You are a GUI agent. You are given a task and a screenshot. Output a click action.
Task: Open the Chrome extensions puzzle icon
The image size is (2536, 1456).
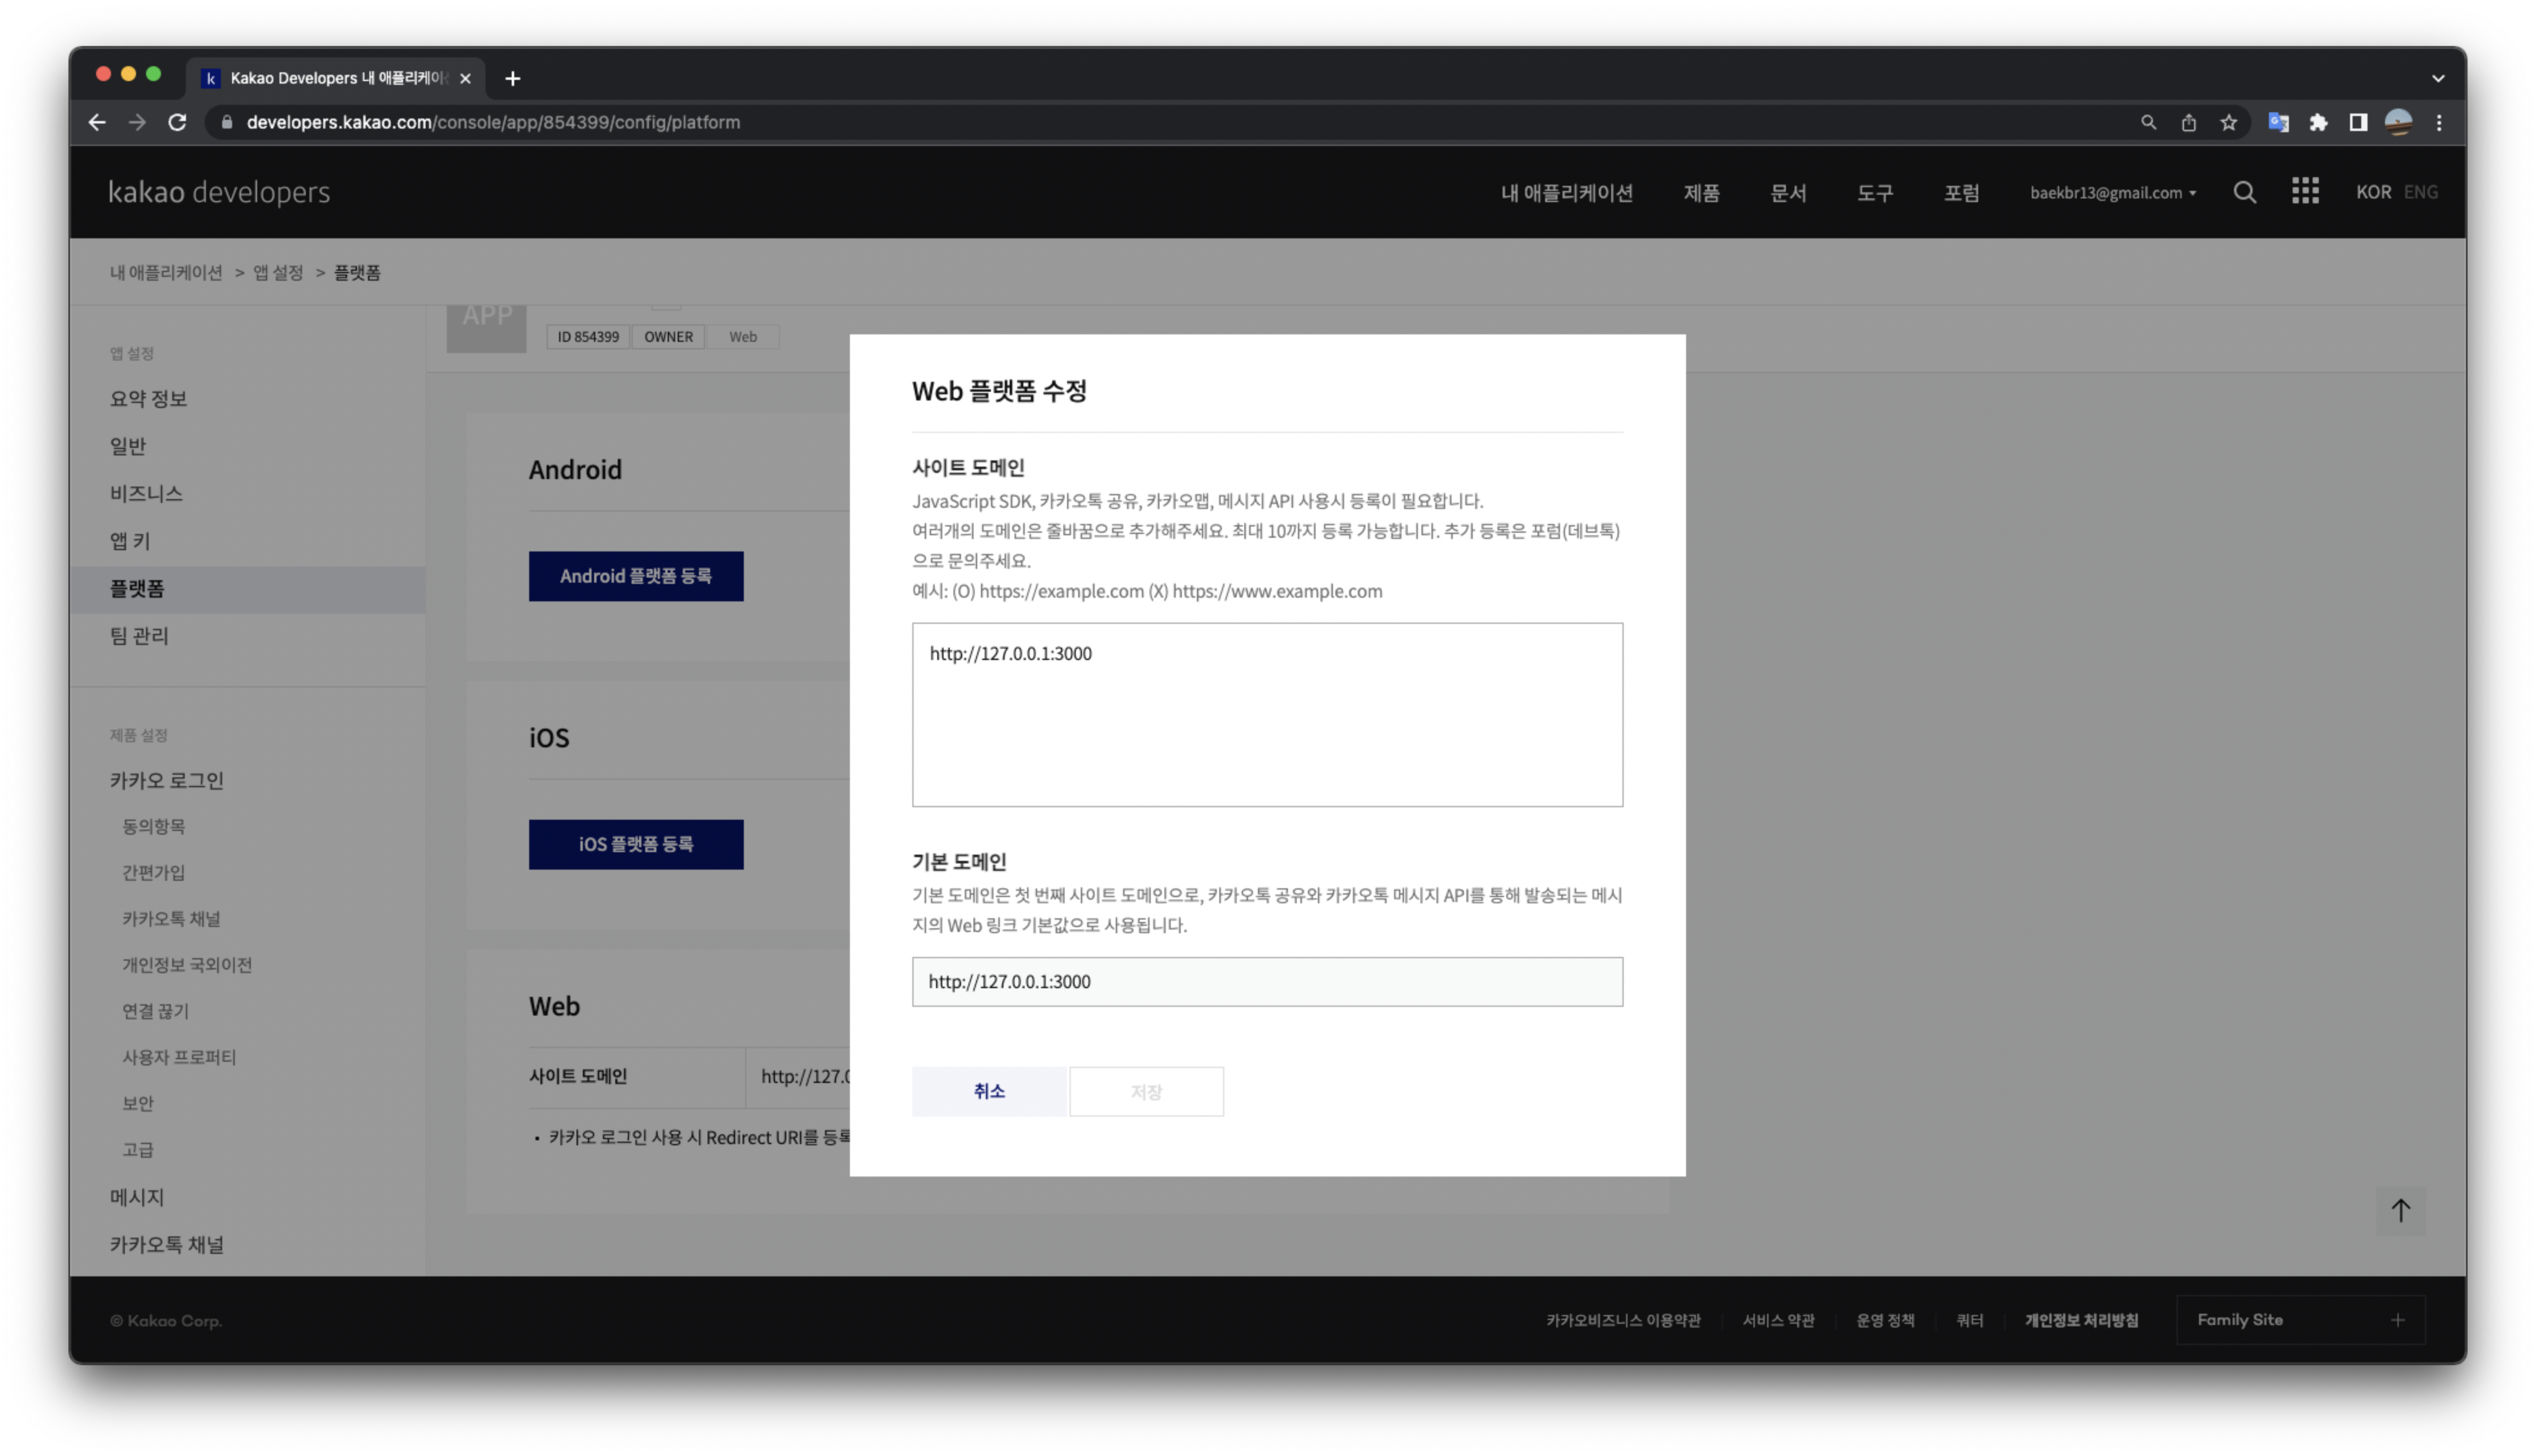tap(2318, 122)
